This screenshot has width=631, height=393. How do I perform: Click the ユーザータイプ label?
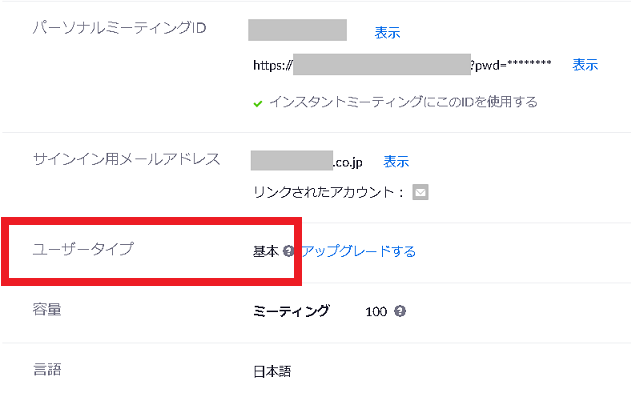point(83,249)
